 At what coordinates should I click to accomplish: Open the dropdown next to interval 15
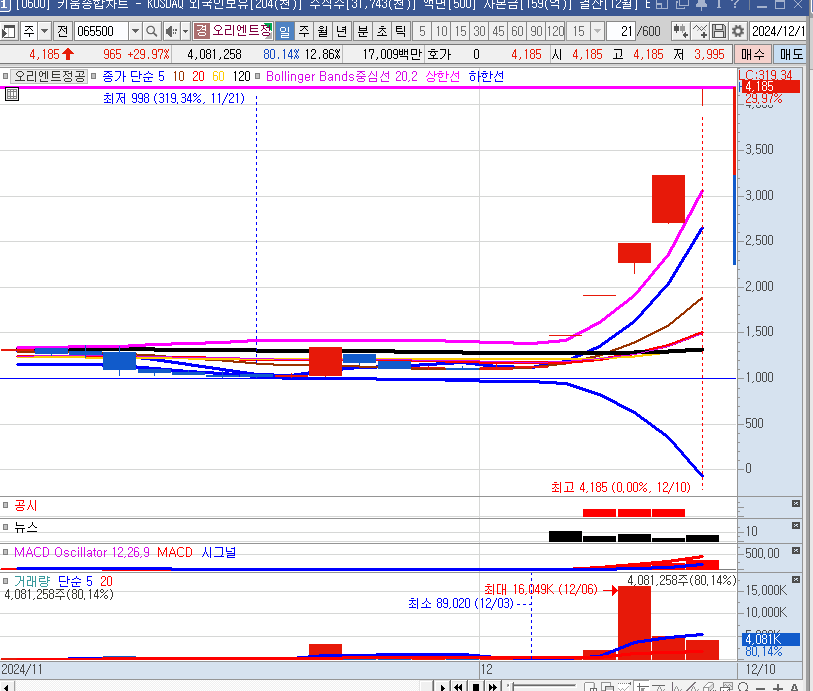[598, 31]
